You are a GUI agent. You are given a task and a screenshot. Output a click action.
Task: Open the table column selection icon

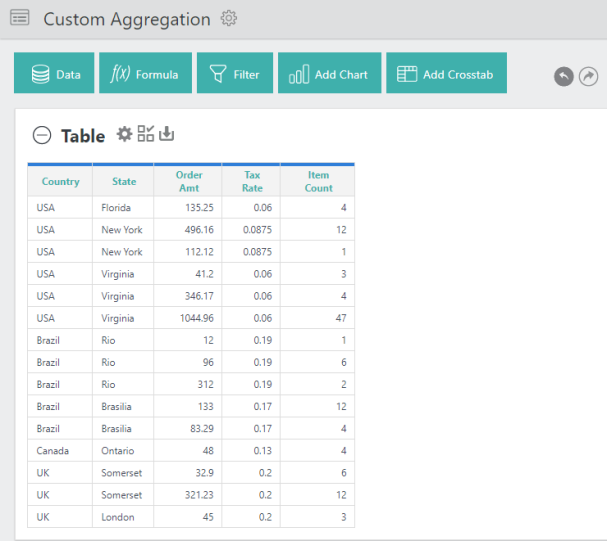[x=146, y=134]
